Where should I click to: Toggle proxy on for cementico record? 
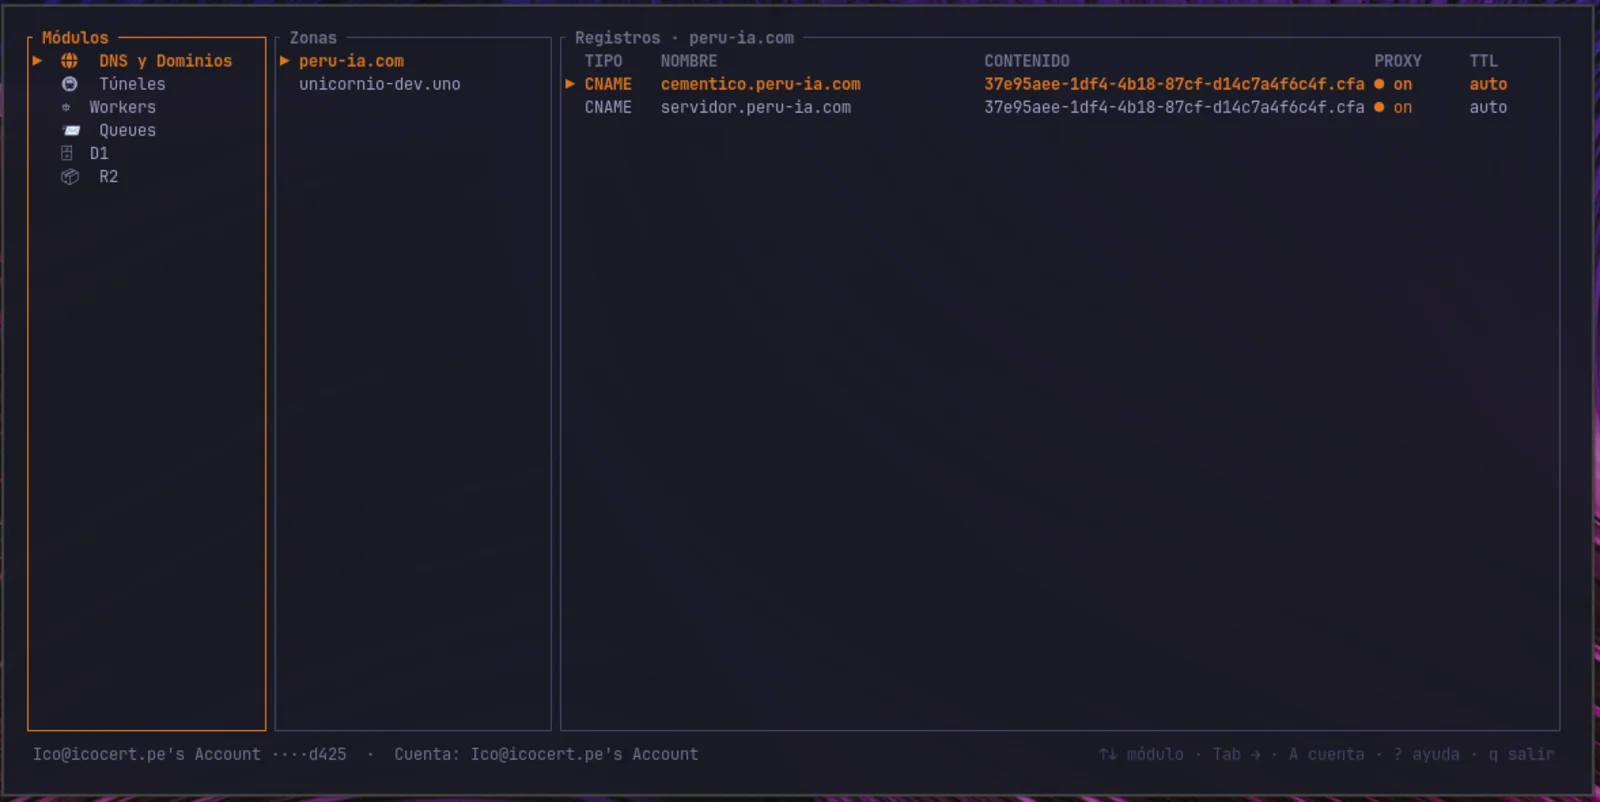tap(1393, 84)
